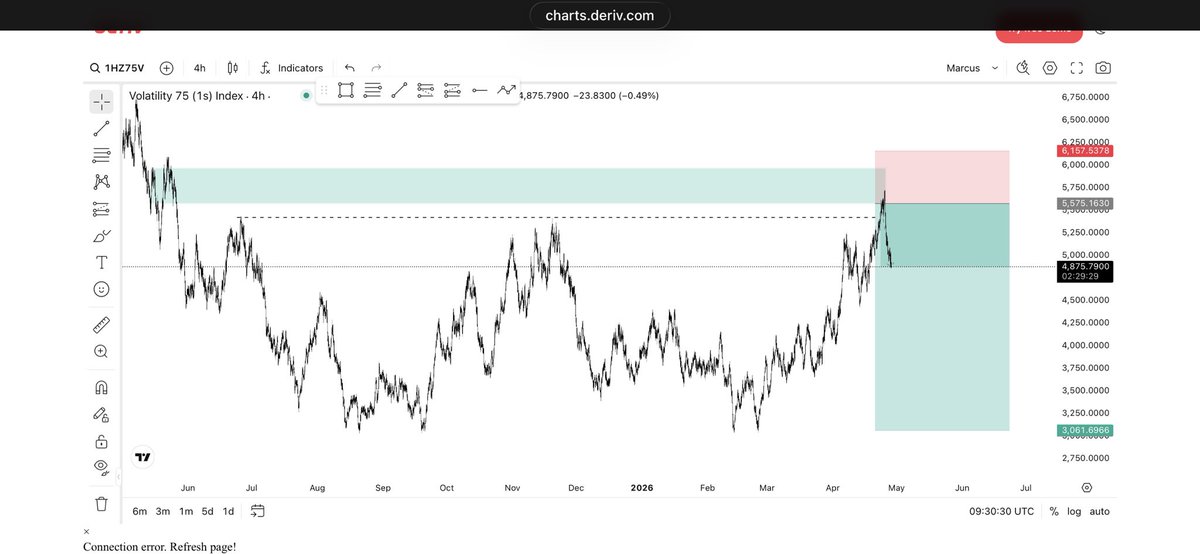Select the trend line drawing tool
Screen dimensions: 1200x554
click(101, 128)
